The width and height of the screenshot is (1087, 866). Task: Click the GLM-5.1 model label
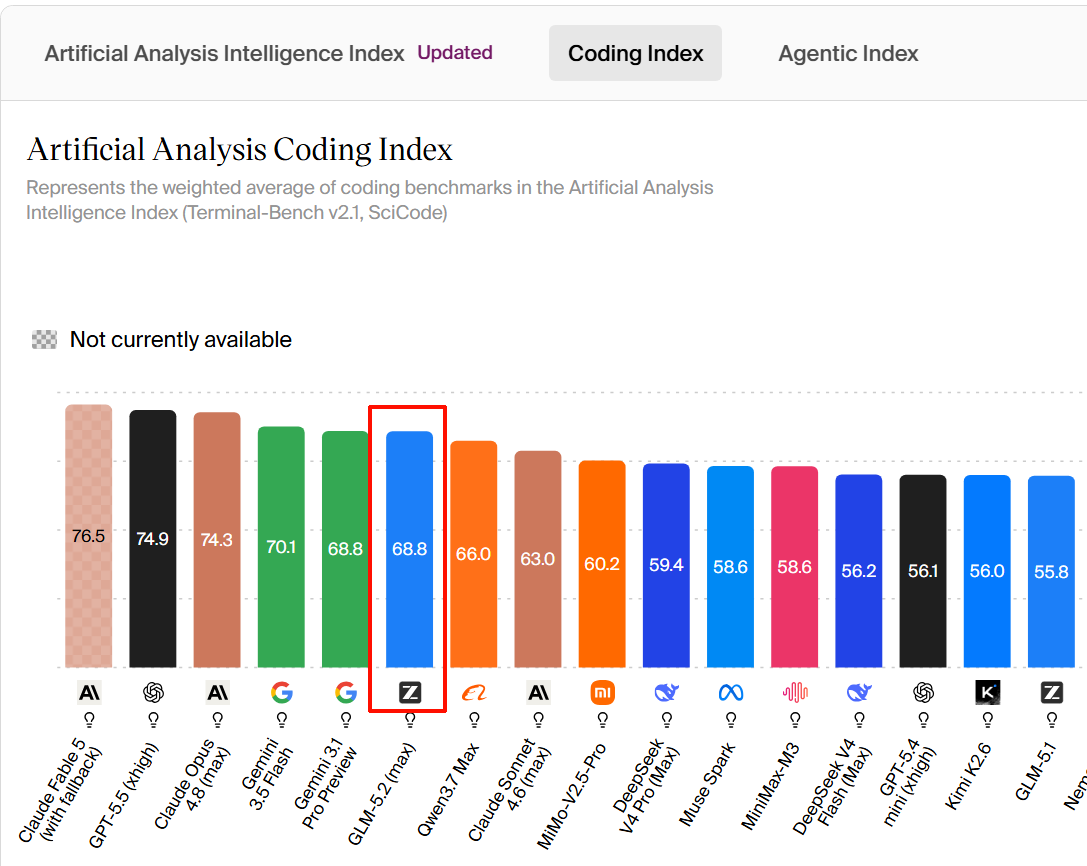1036,771
